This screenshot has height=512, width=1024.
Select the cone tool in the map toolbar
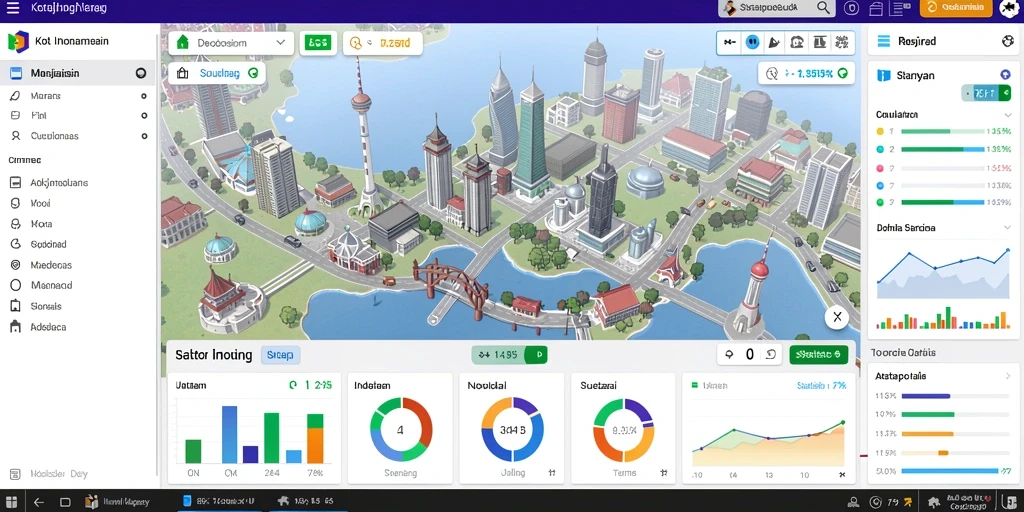[774, 42]
